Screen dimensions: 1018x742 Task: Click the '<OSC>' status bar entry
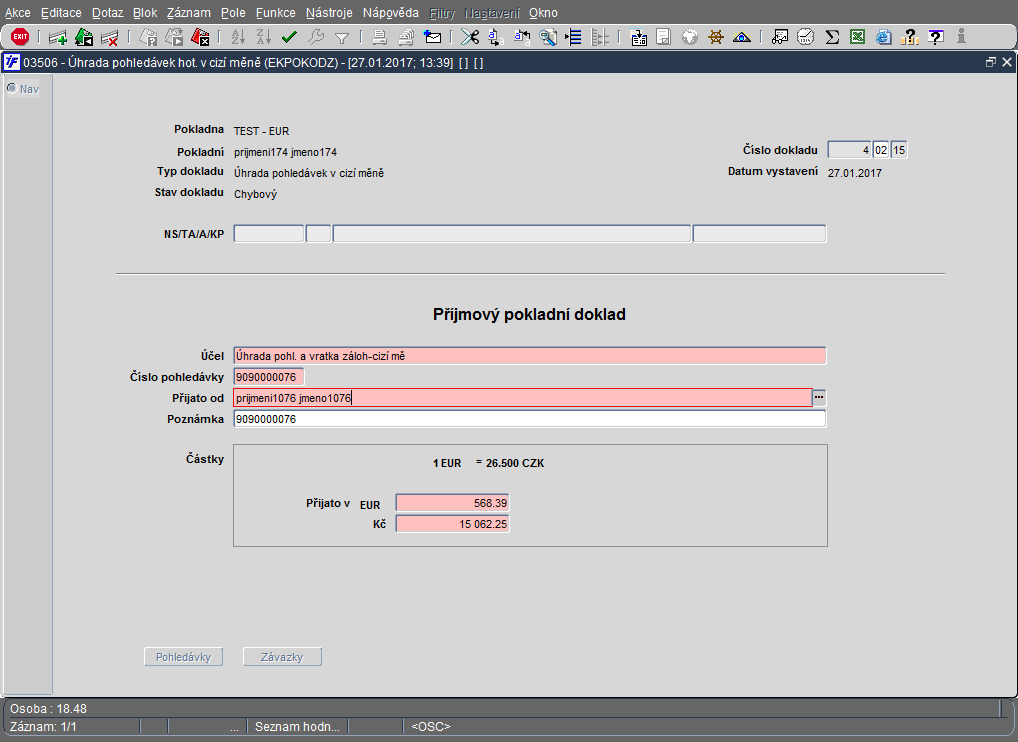[430, 726]
